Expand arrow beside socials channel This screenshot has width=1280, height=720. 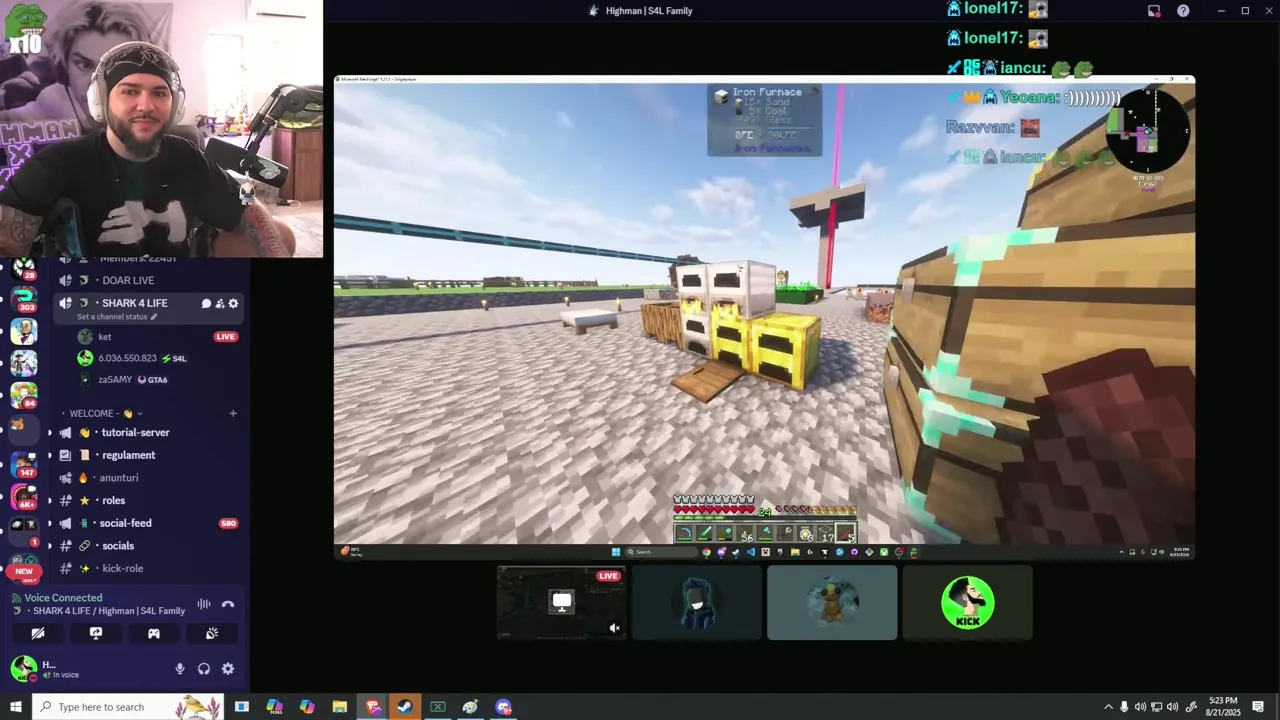(49, 546)
